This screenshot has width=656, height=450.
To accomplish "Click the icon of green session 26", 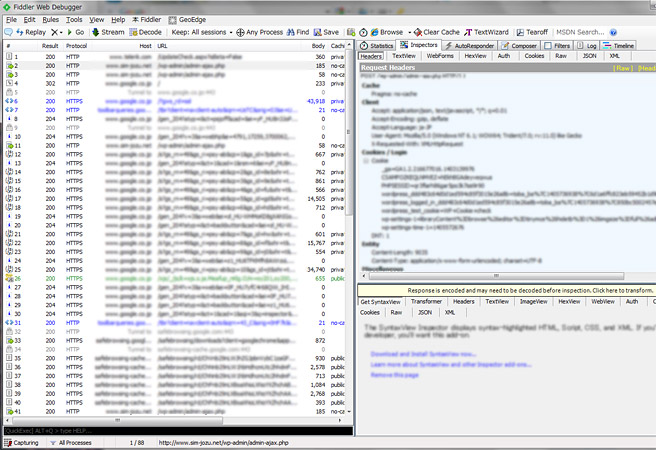I will tap(9, 279).
